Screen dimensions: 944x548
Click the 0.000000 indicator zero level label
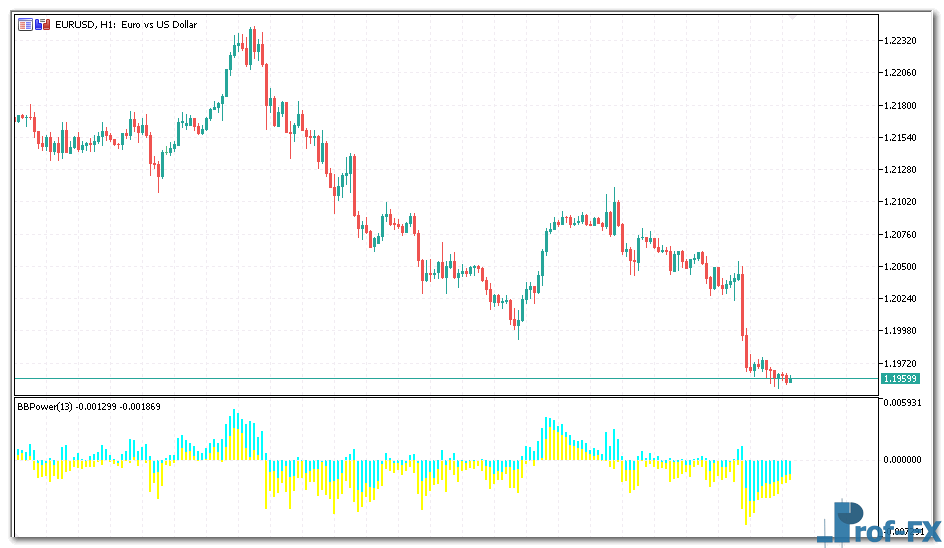pyautogui.click(x=907, y=460)
